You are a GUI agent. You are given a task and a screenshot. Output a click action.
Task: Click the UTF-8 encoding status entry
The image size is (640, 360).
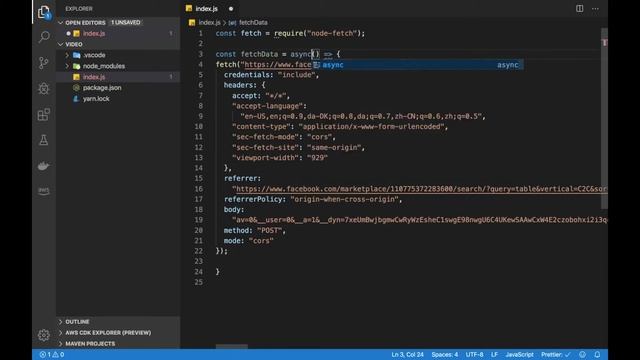pyautogui.click(x=474, y=355)
